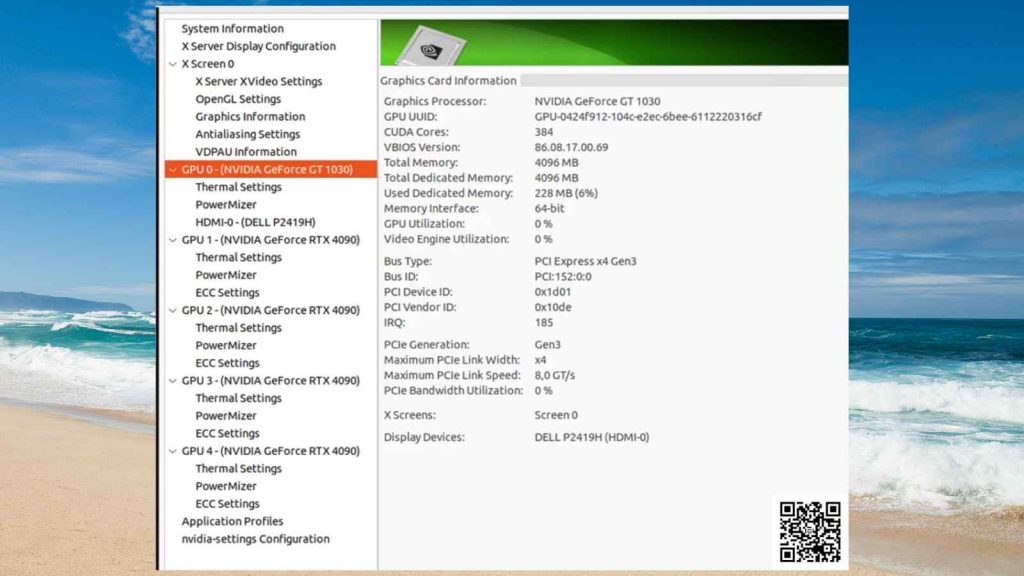The width and height of the screenshot is (1024, 576).
Task: Open VDPAU Information
Action: click(x=246, y=152)
